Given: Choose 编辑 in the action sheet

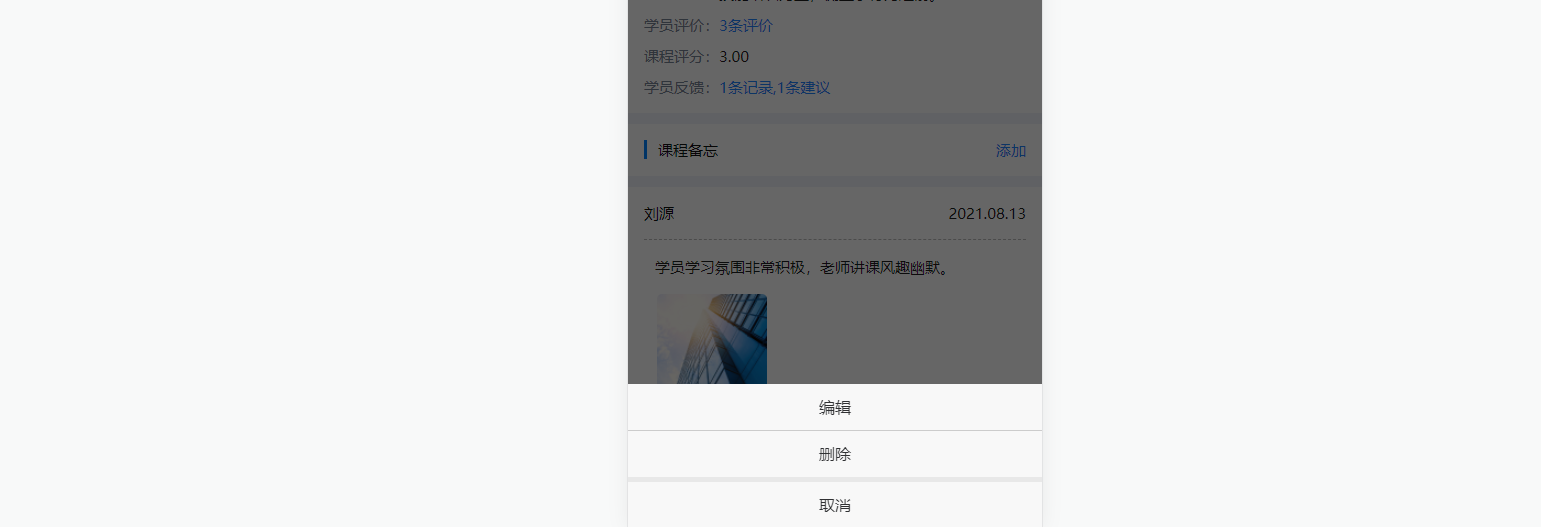Looking at the screenshot, I should 834,407.
